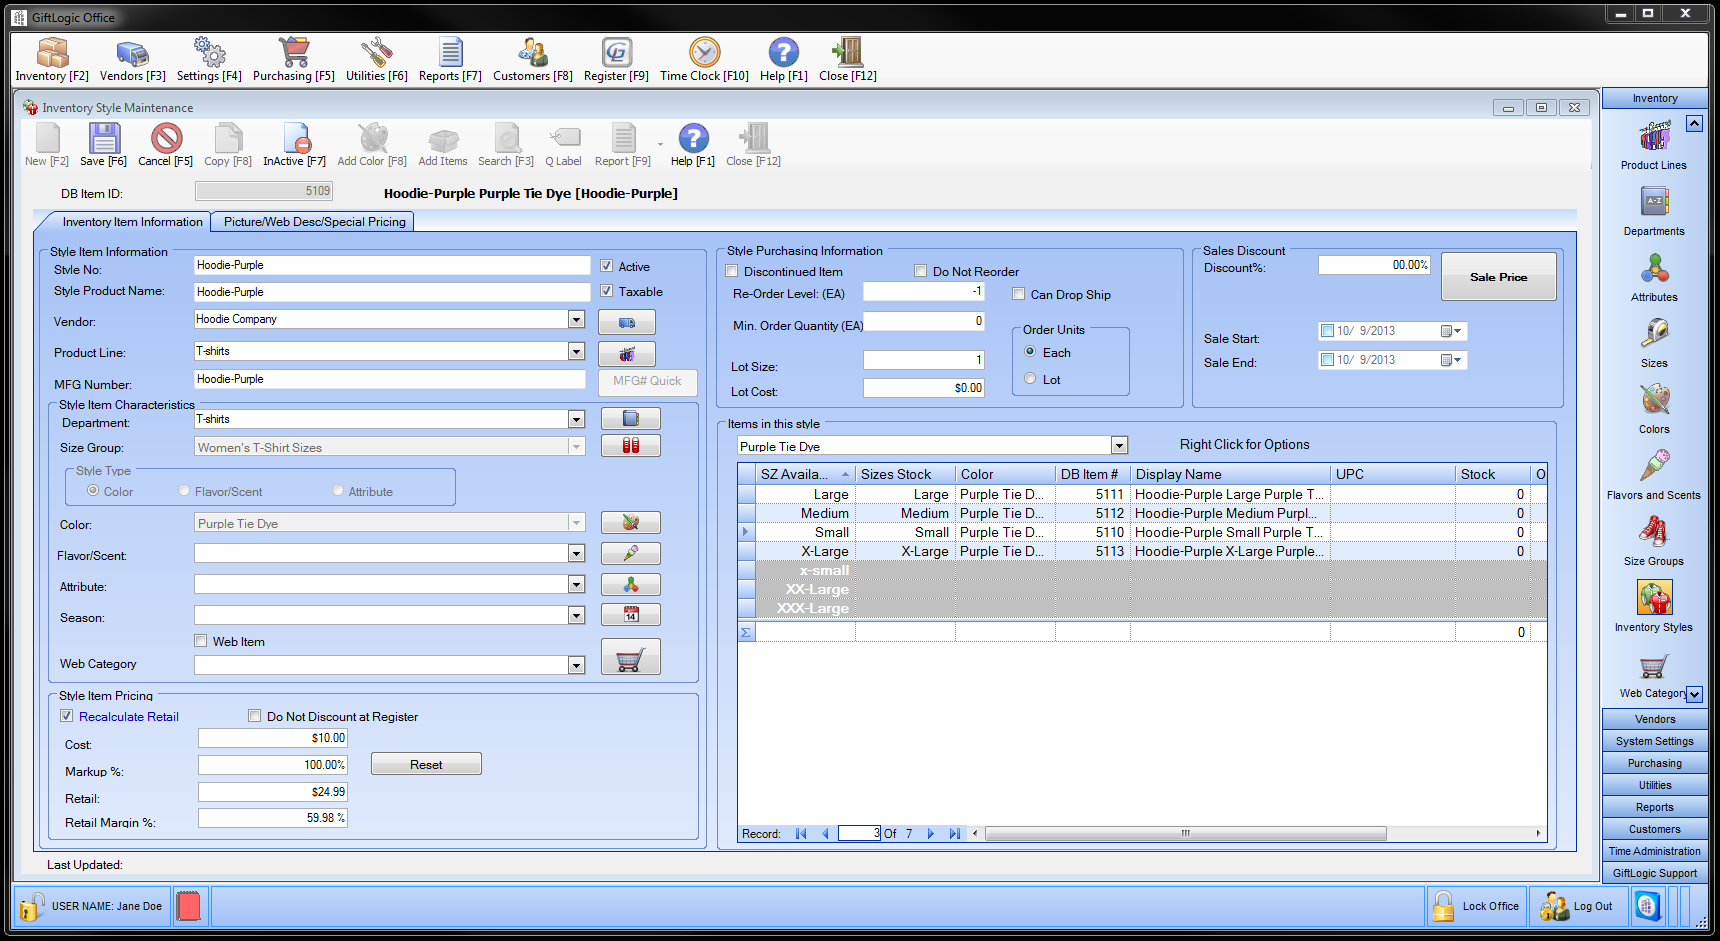This screenshot has width=1720, height=941.
Task: Click horizontal scrollbar in items grid
Action: coord(1185,833)
